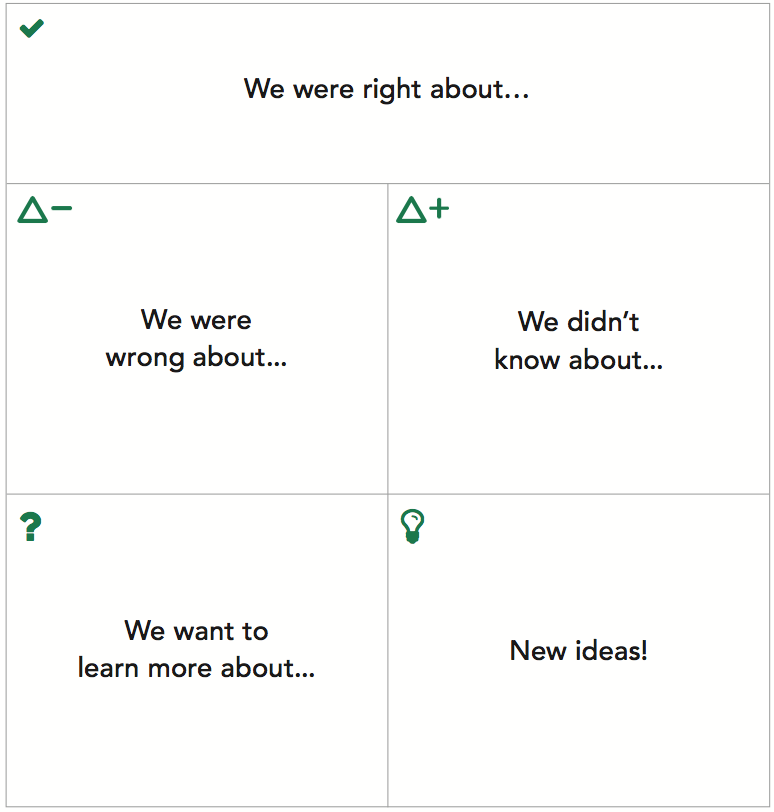Click the word 'know' in the right cell
Viewport: 774px width, 812px height.
pyautogui.click(x=527, y=359)
